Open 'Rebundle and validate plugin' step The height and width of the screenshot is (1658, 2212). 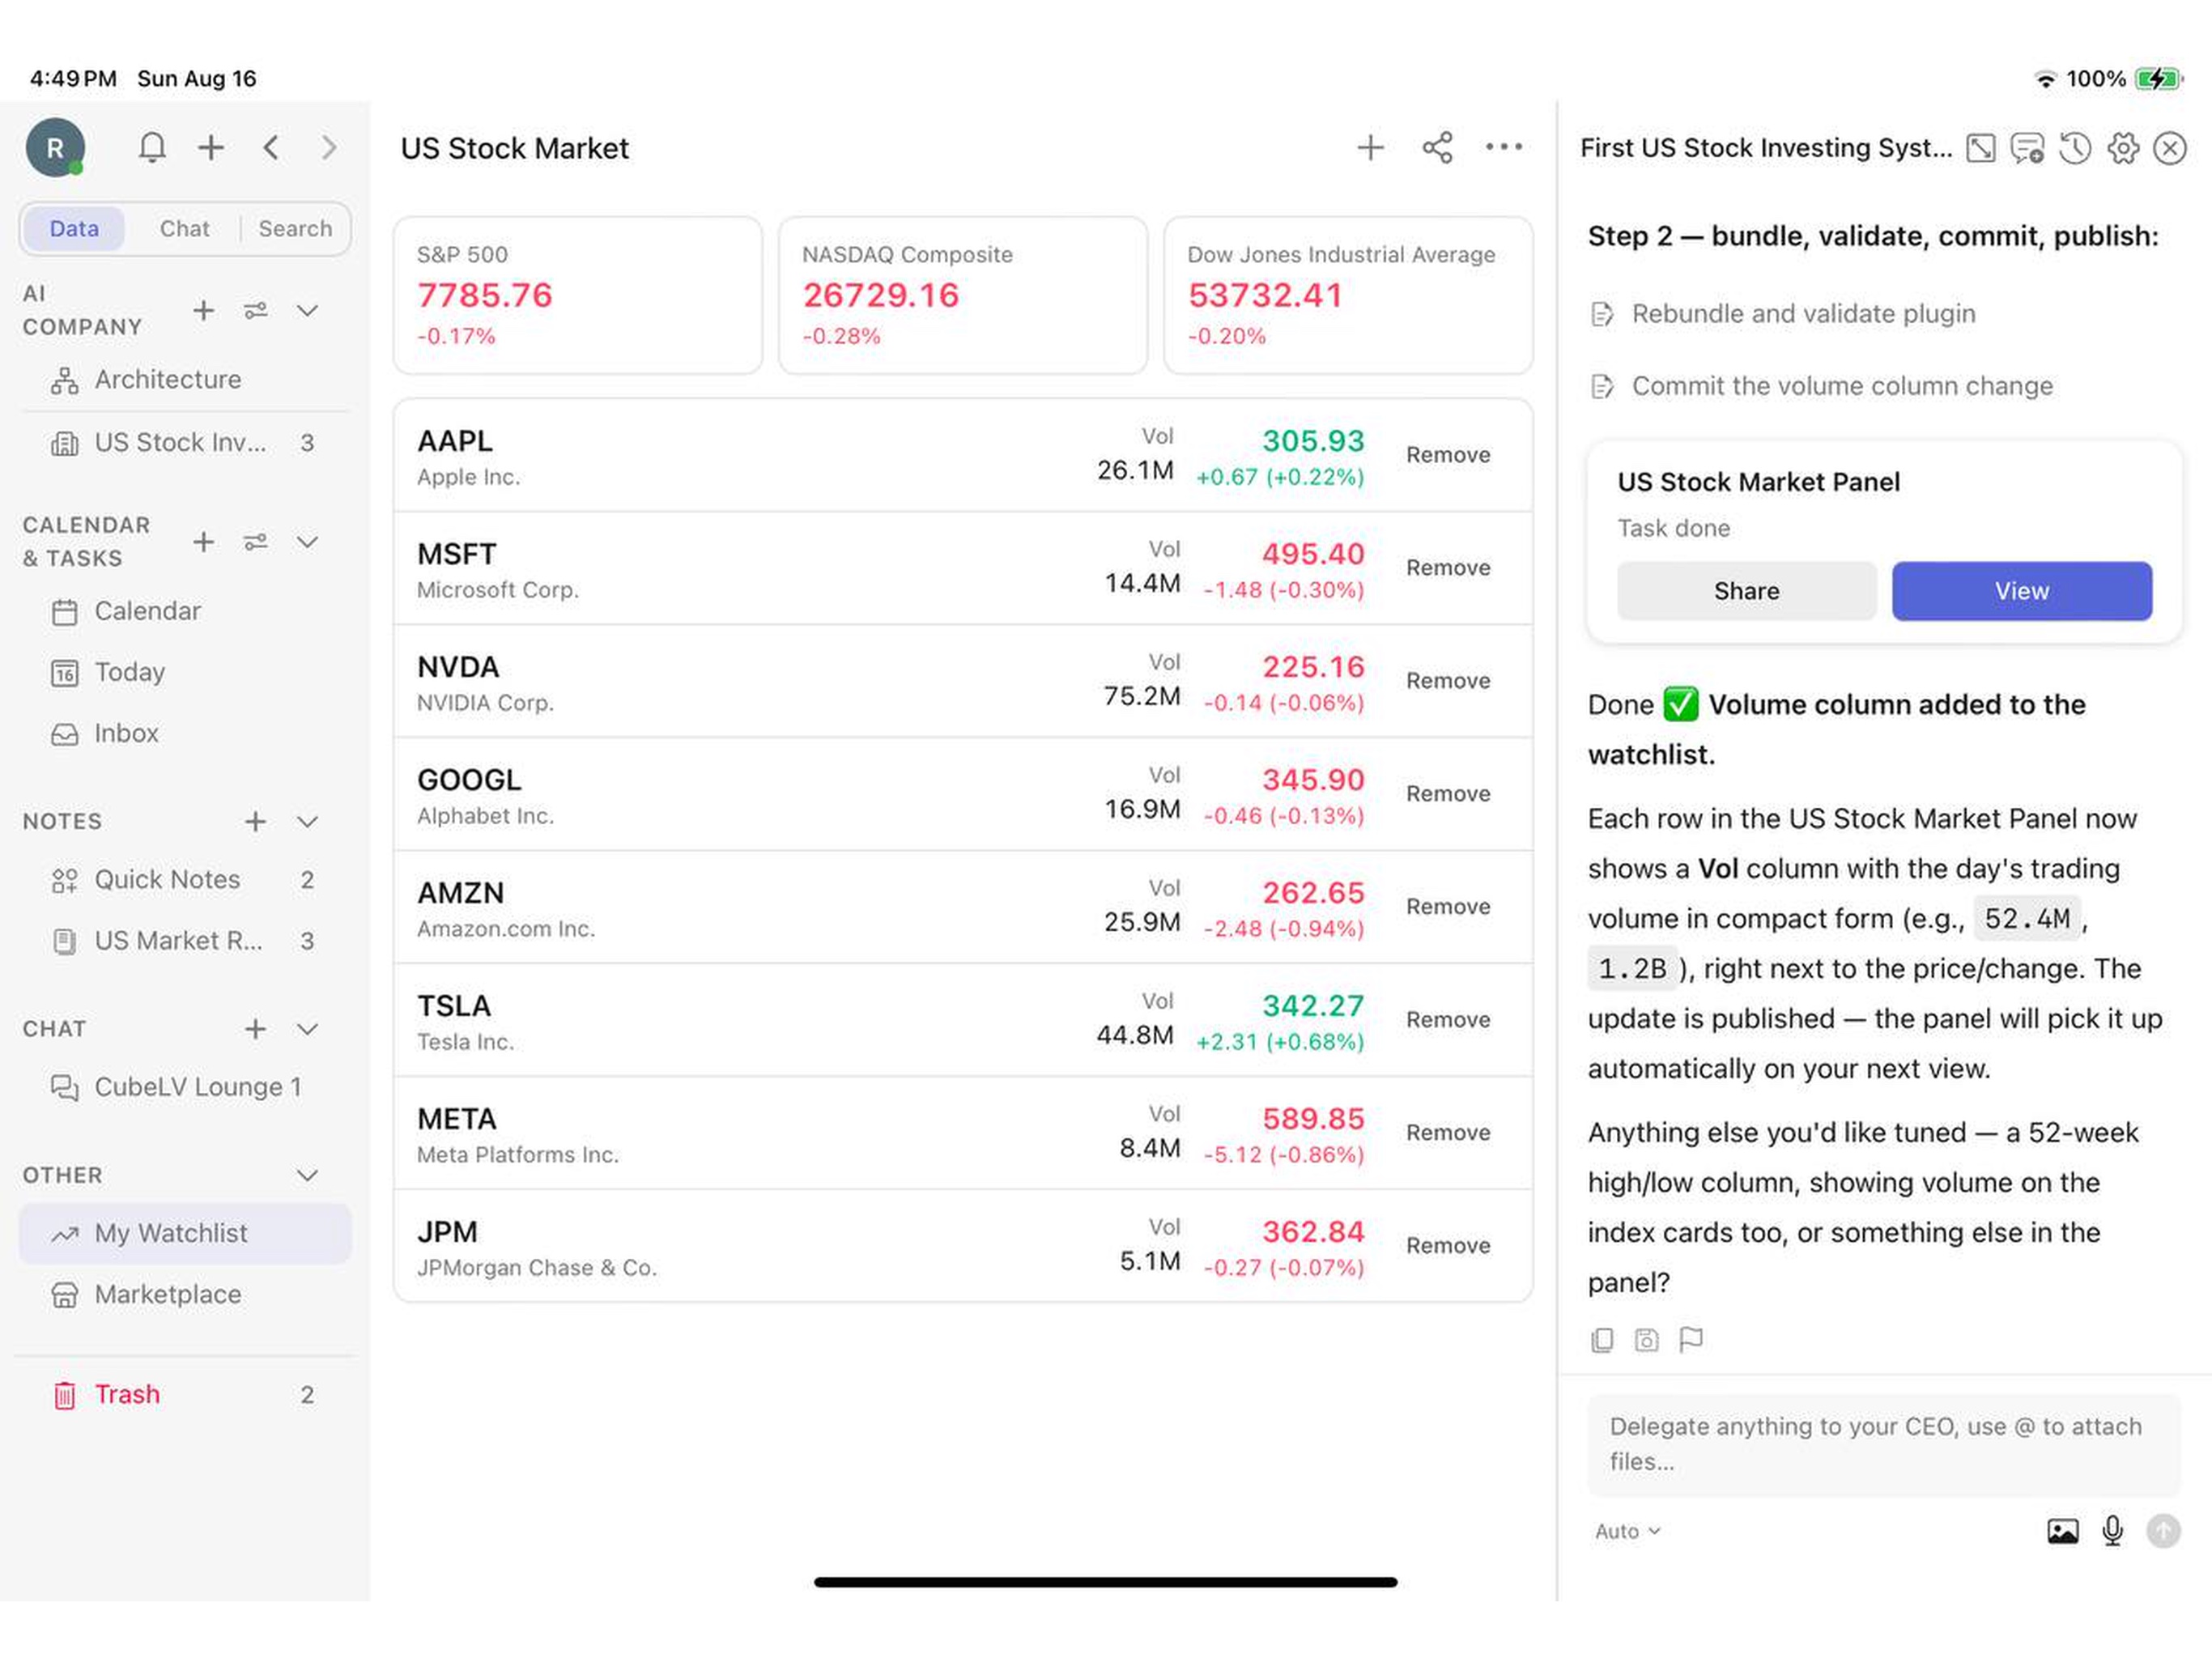click(1783, 314)
